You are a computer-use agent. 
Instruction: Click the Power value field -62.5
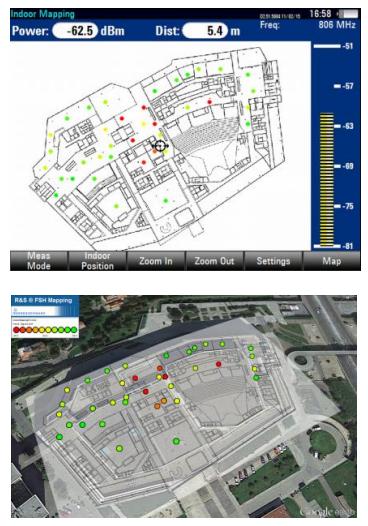click(76, 31)
